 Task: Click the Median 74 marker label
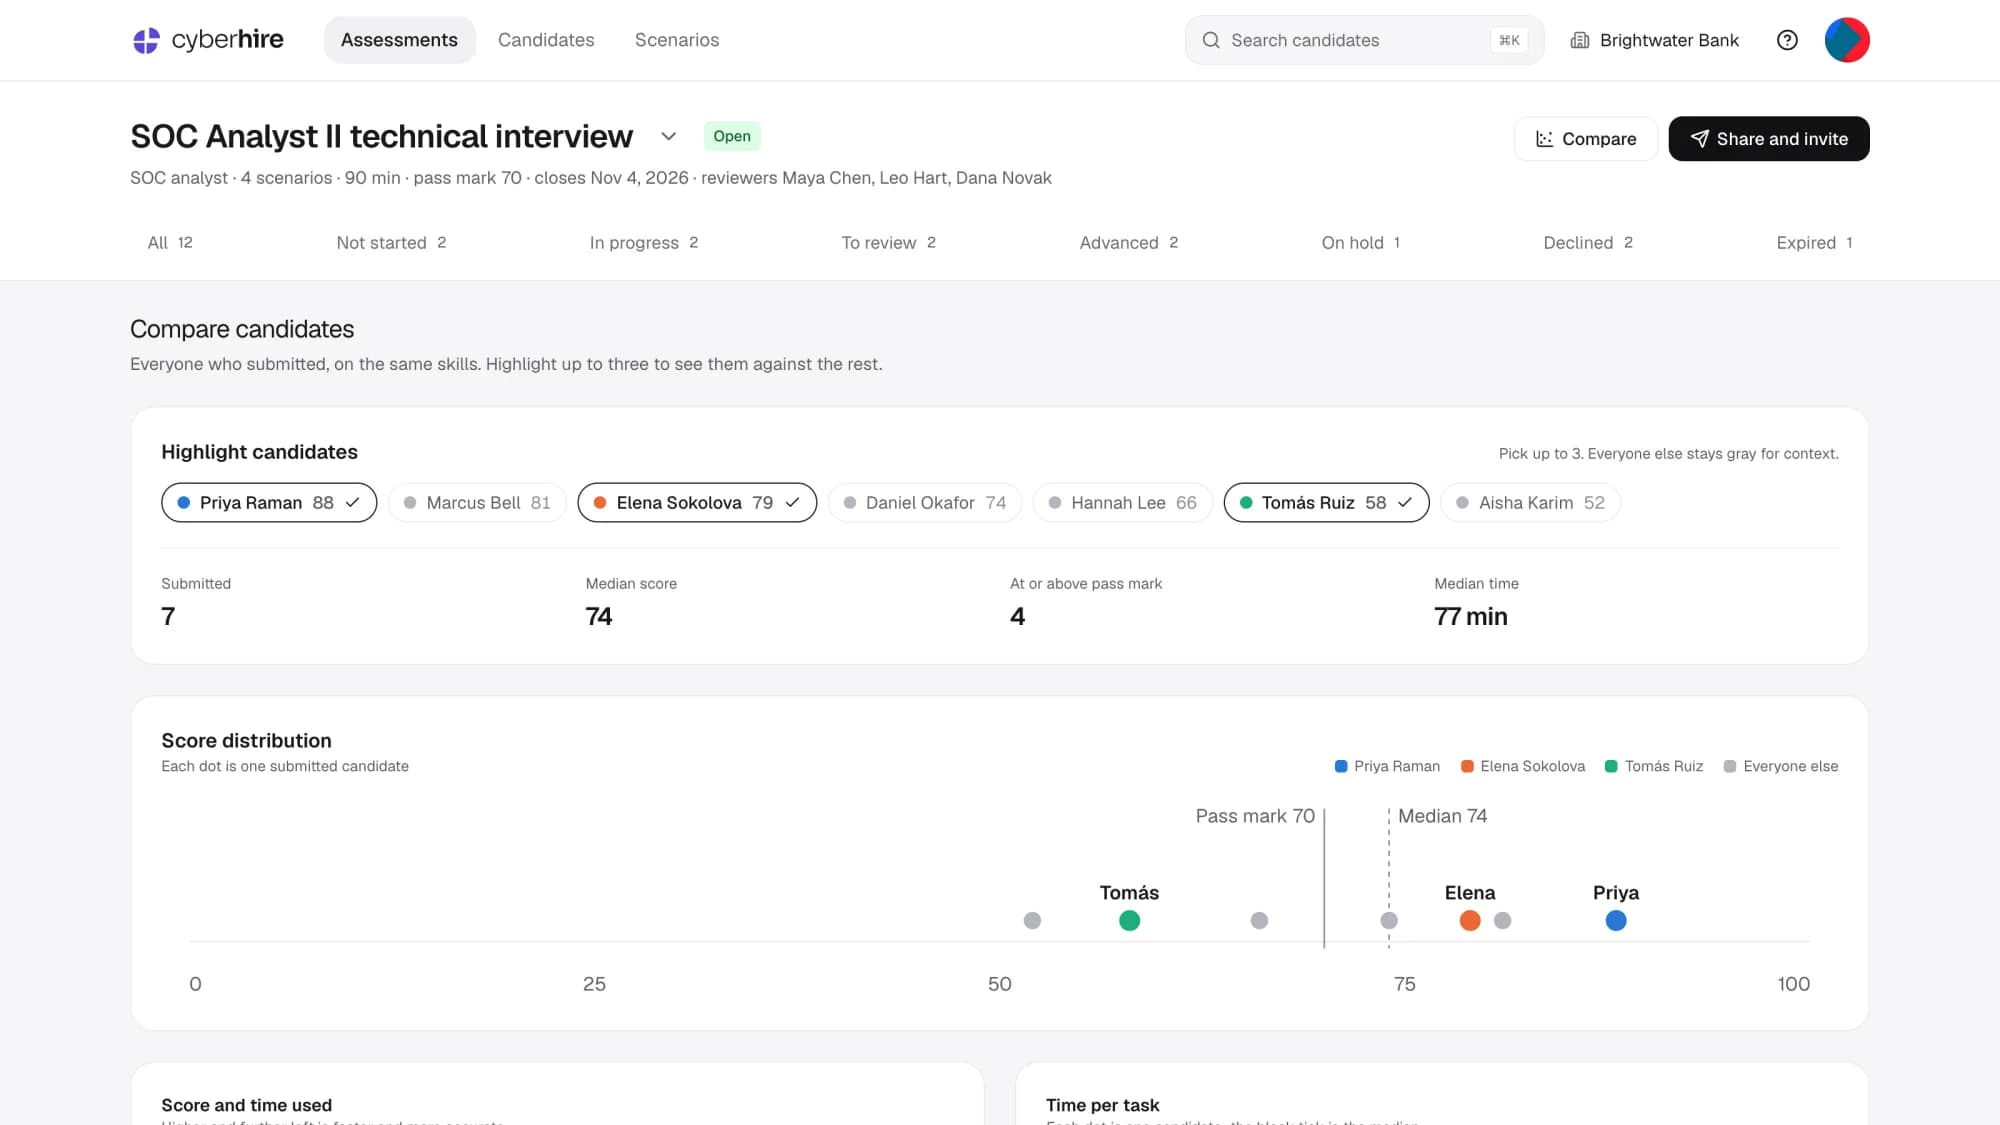coord(1442,816)
